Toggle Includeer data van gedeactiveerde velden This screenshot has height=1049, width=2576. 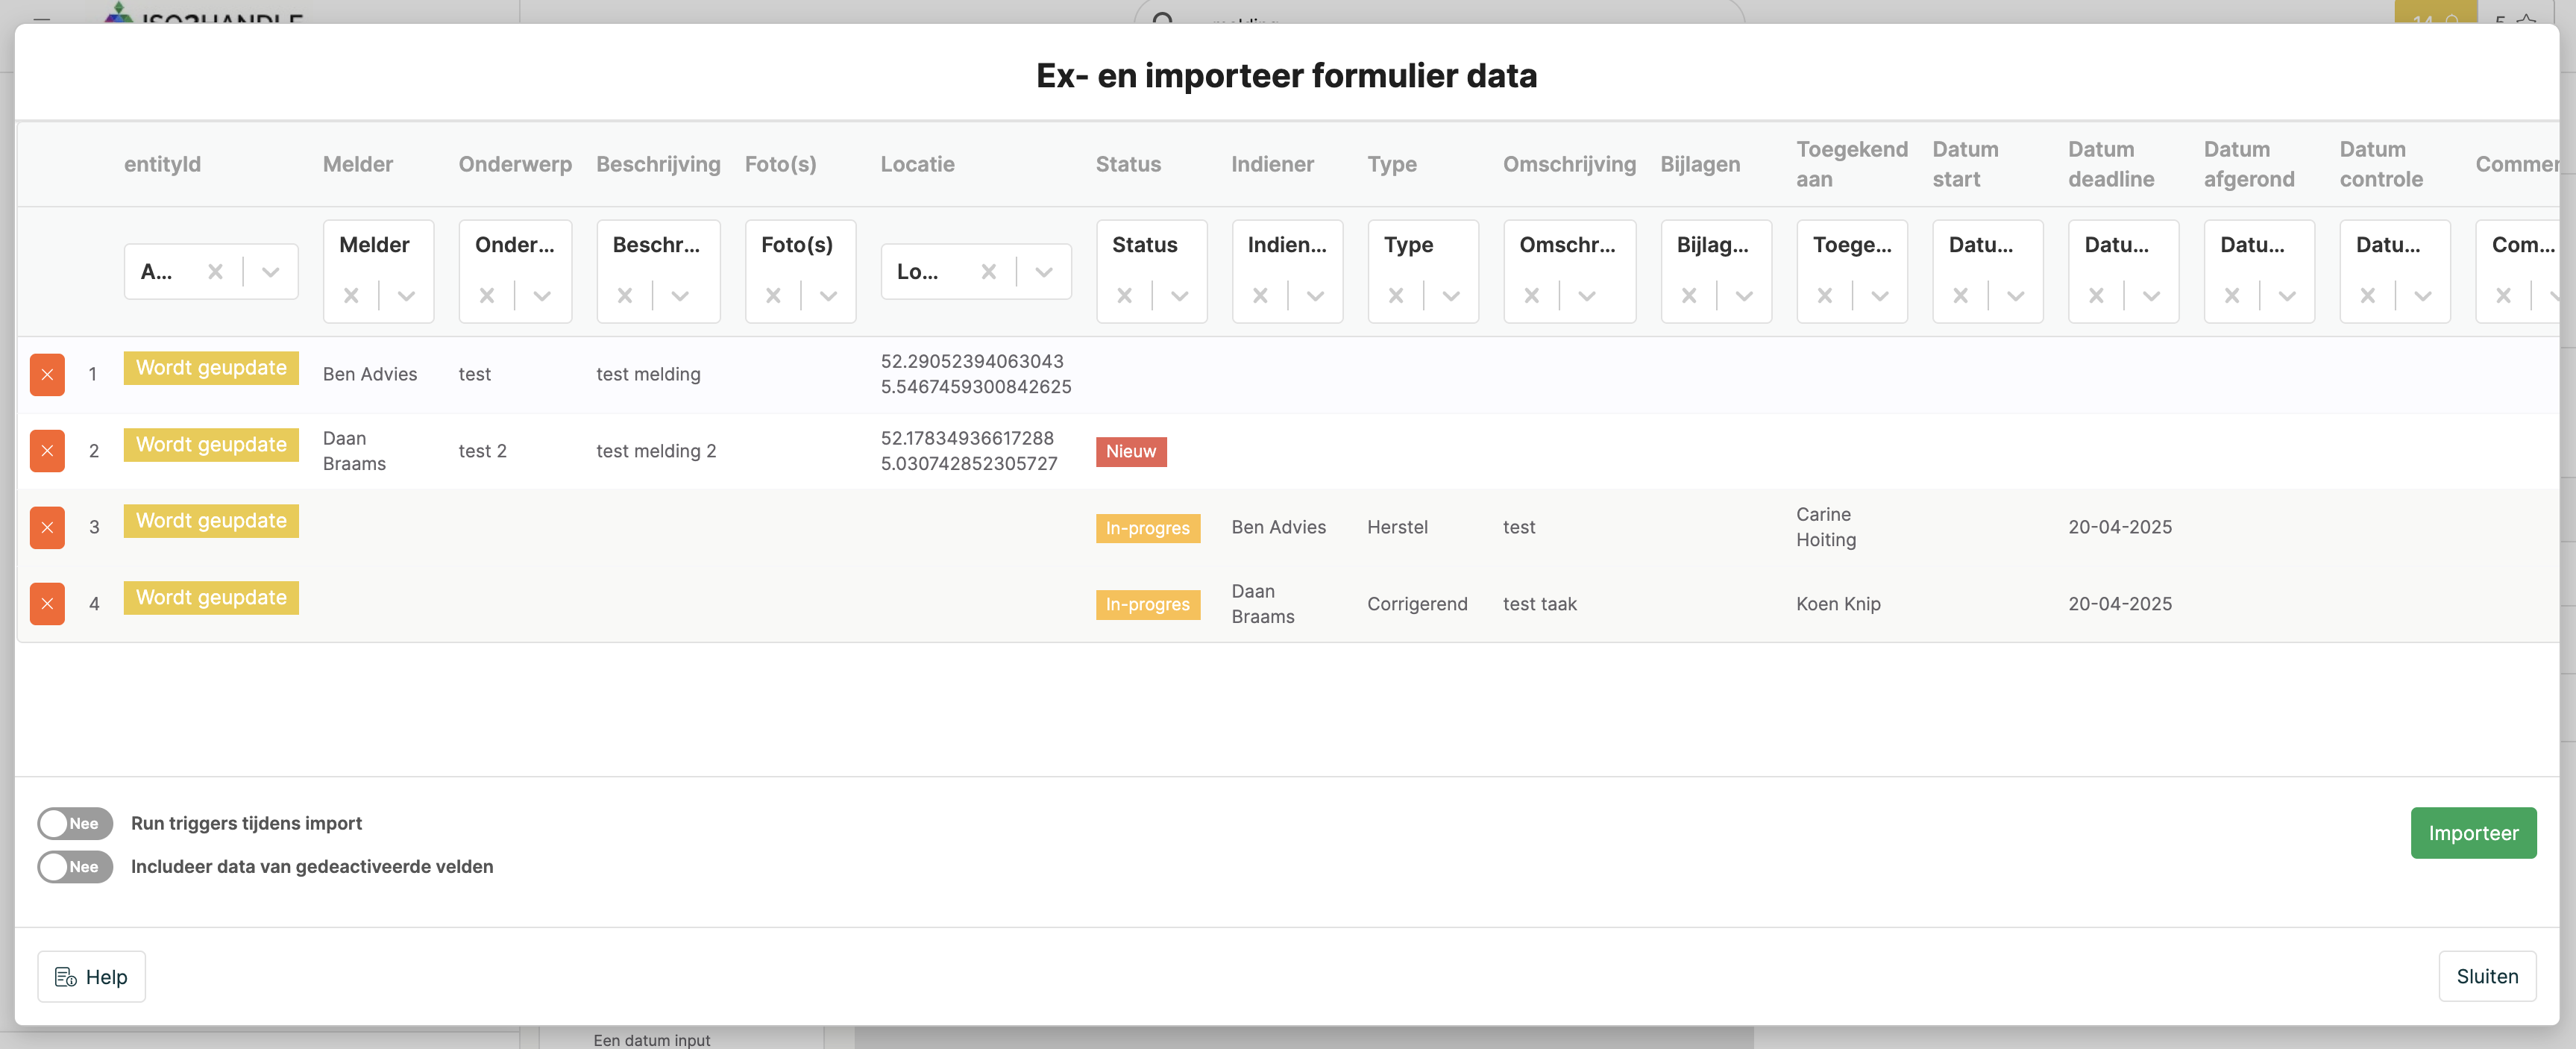75,867
